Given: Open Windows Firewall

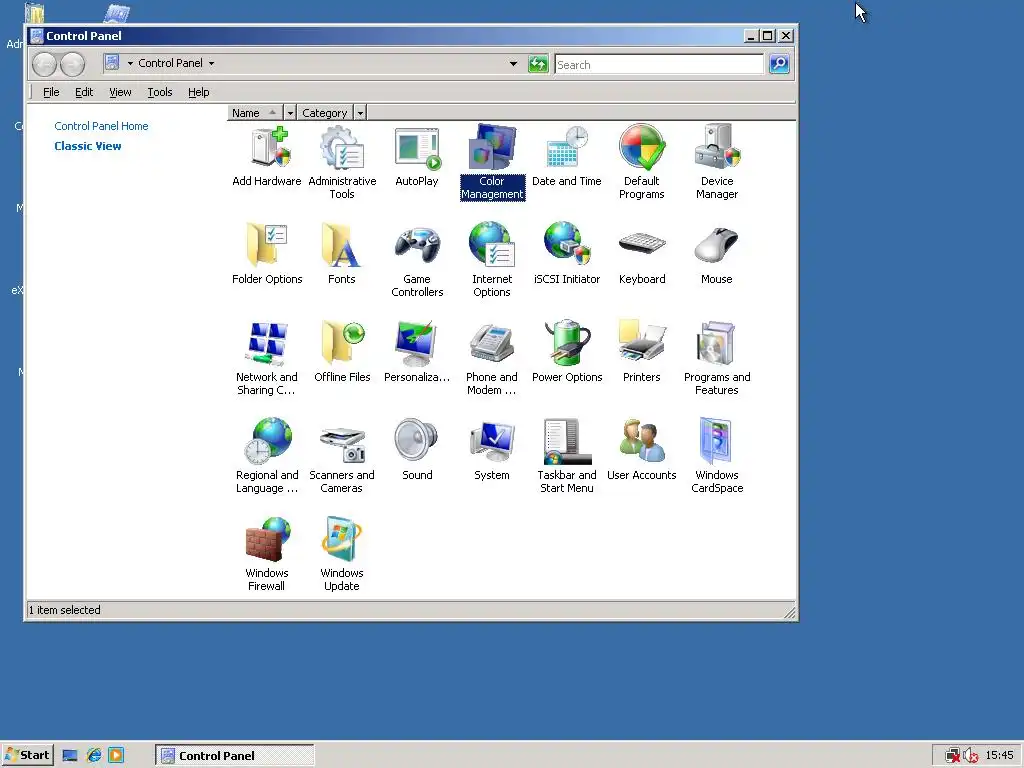Looking at the screenshot, I should [x=266, y=555].
